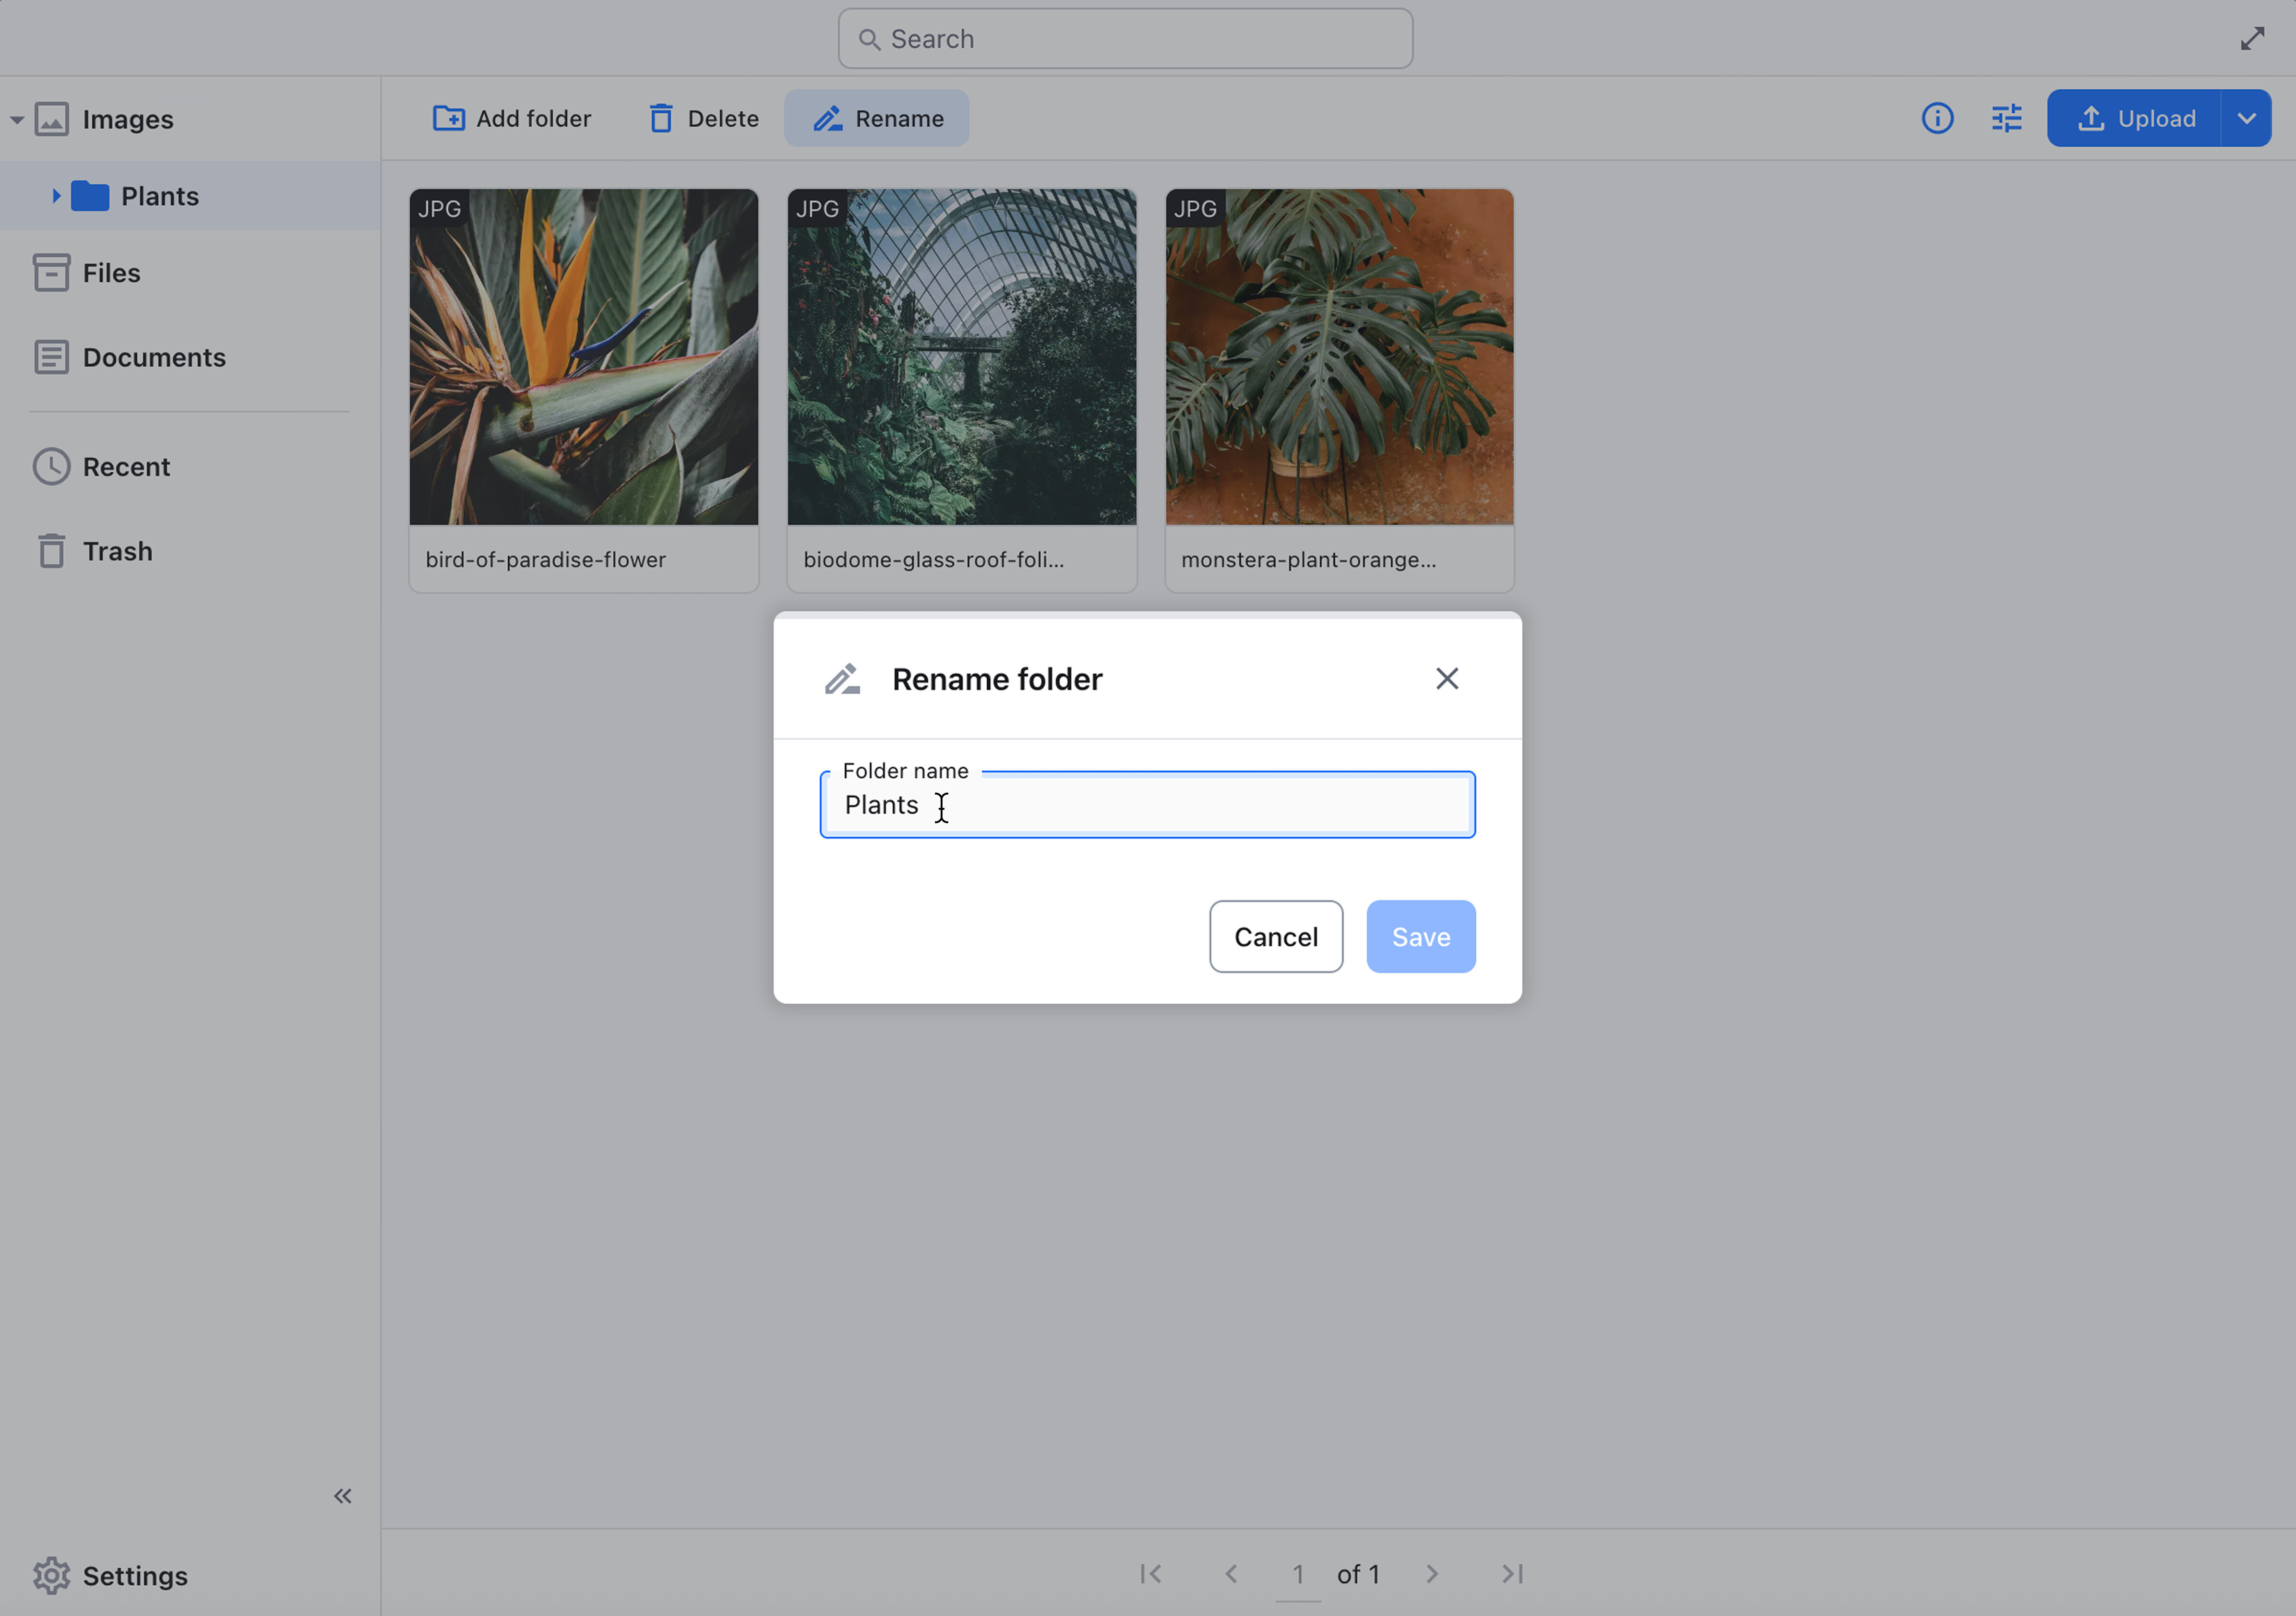
Task: Collapse the sidebar with double chevron
Action: tap(343, 1496)
